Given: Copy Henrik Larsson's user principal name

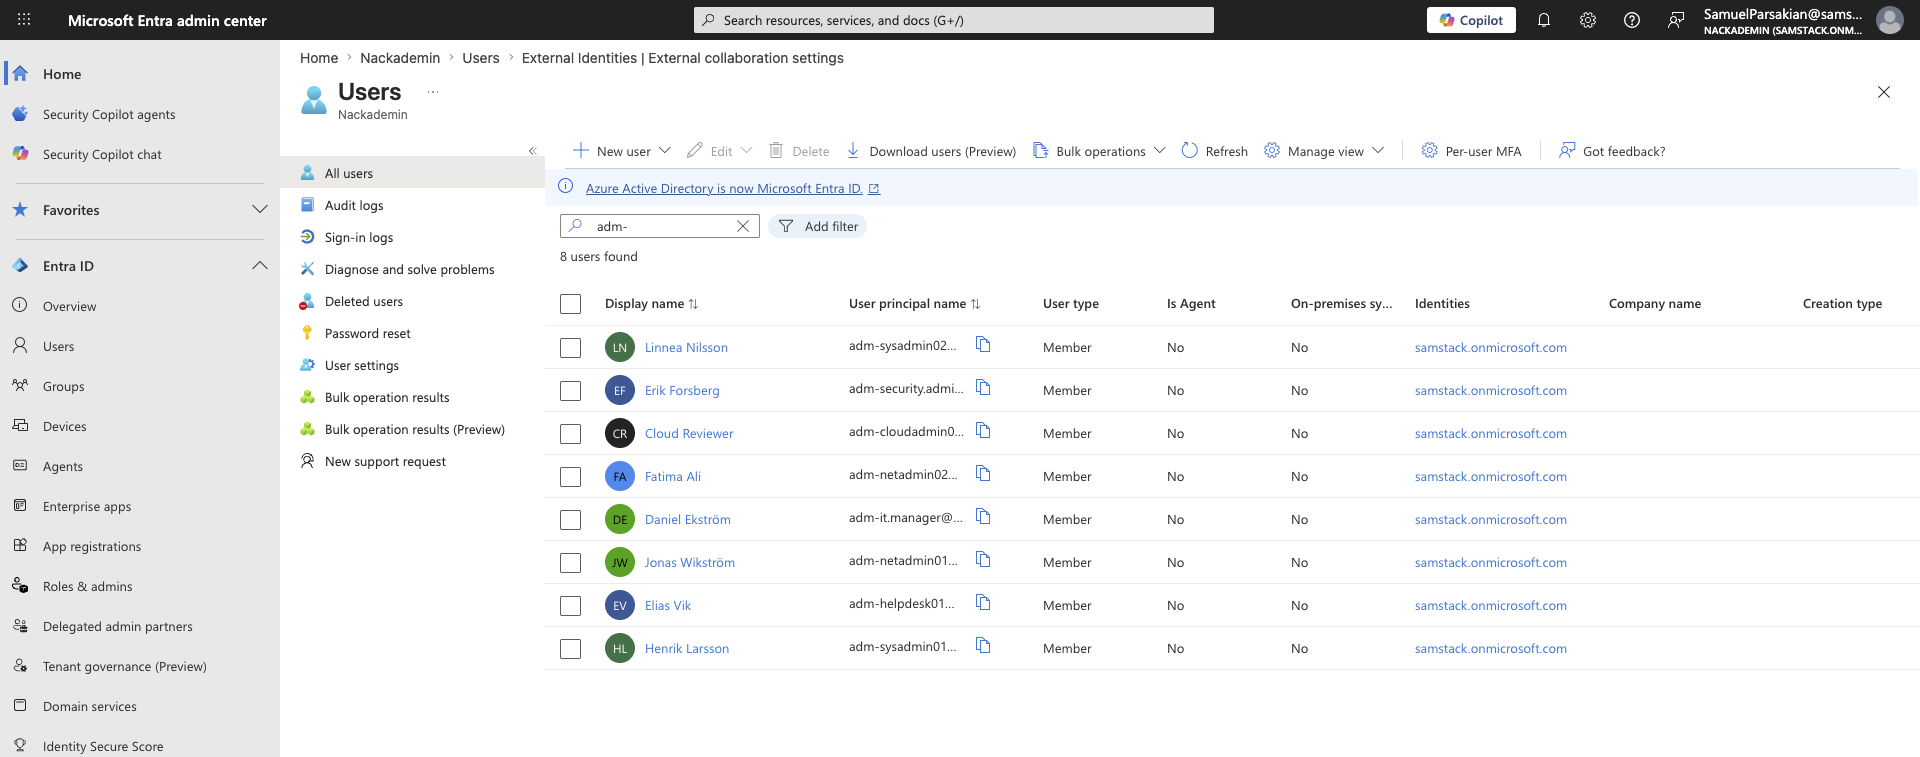Looking at the screenshot, I should (x=983, y=646).
